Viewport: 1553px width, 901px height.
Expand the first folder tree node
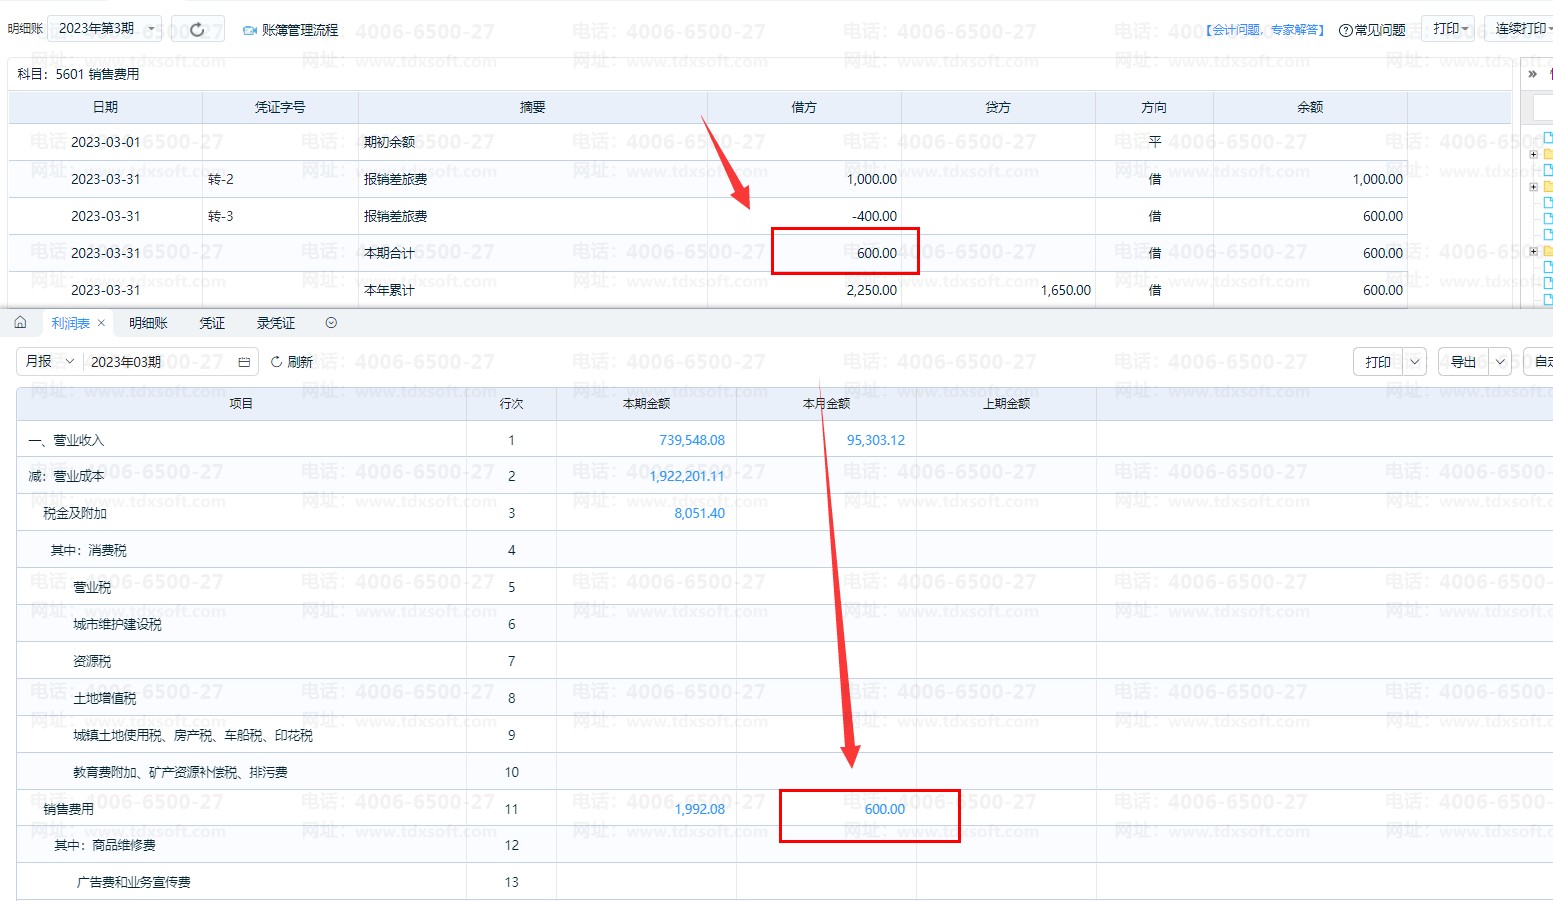(x=1533, y=154)
